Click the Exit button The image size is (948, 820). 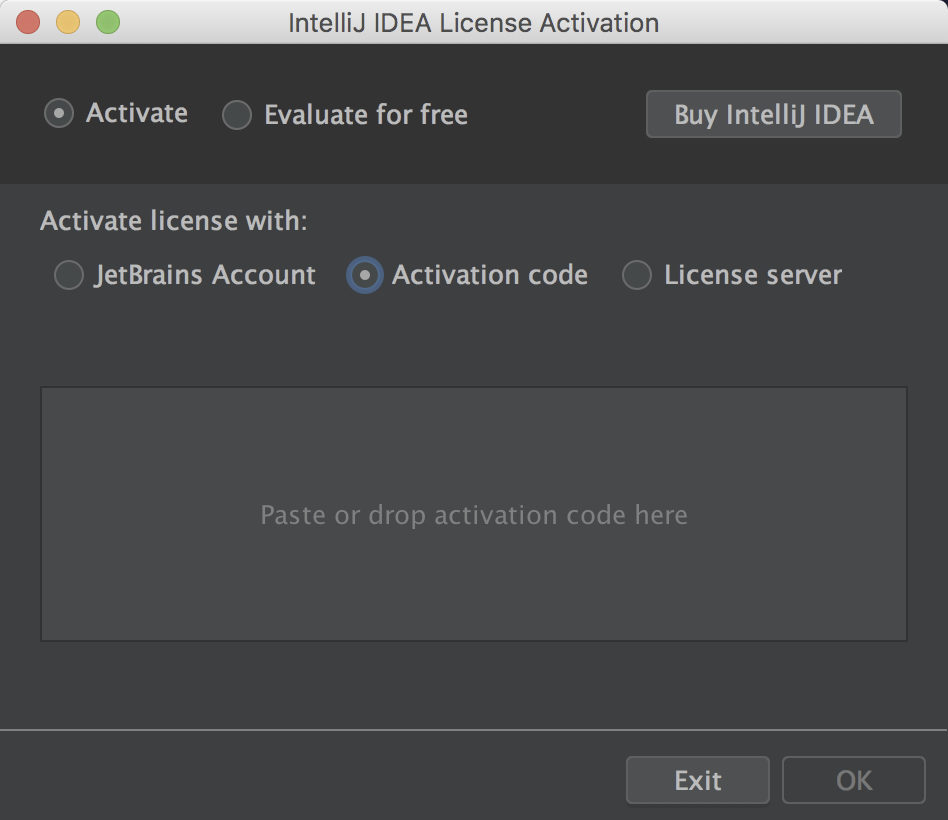[698, 780]
